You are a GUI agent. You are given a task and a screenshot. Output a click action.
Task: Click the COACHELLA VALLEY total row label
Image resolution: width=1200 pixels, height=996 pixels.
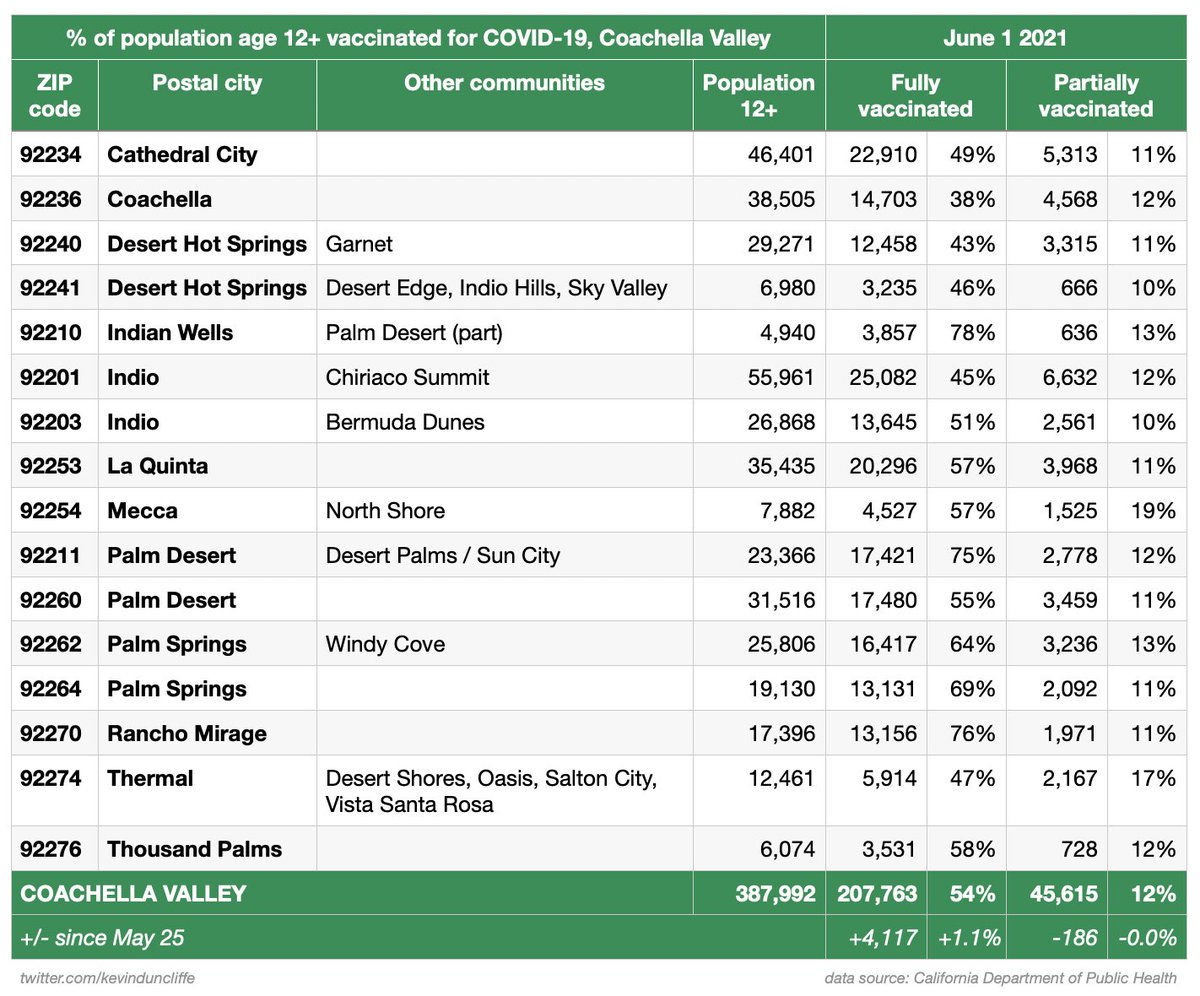pos(133,893)
